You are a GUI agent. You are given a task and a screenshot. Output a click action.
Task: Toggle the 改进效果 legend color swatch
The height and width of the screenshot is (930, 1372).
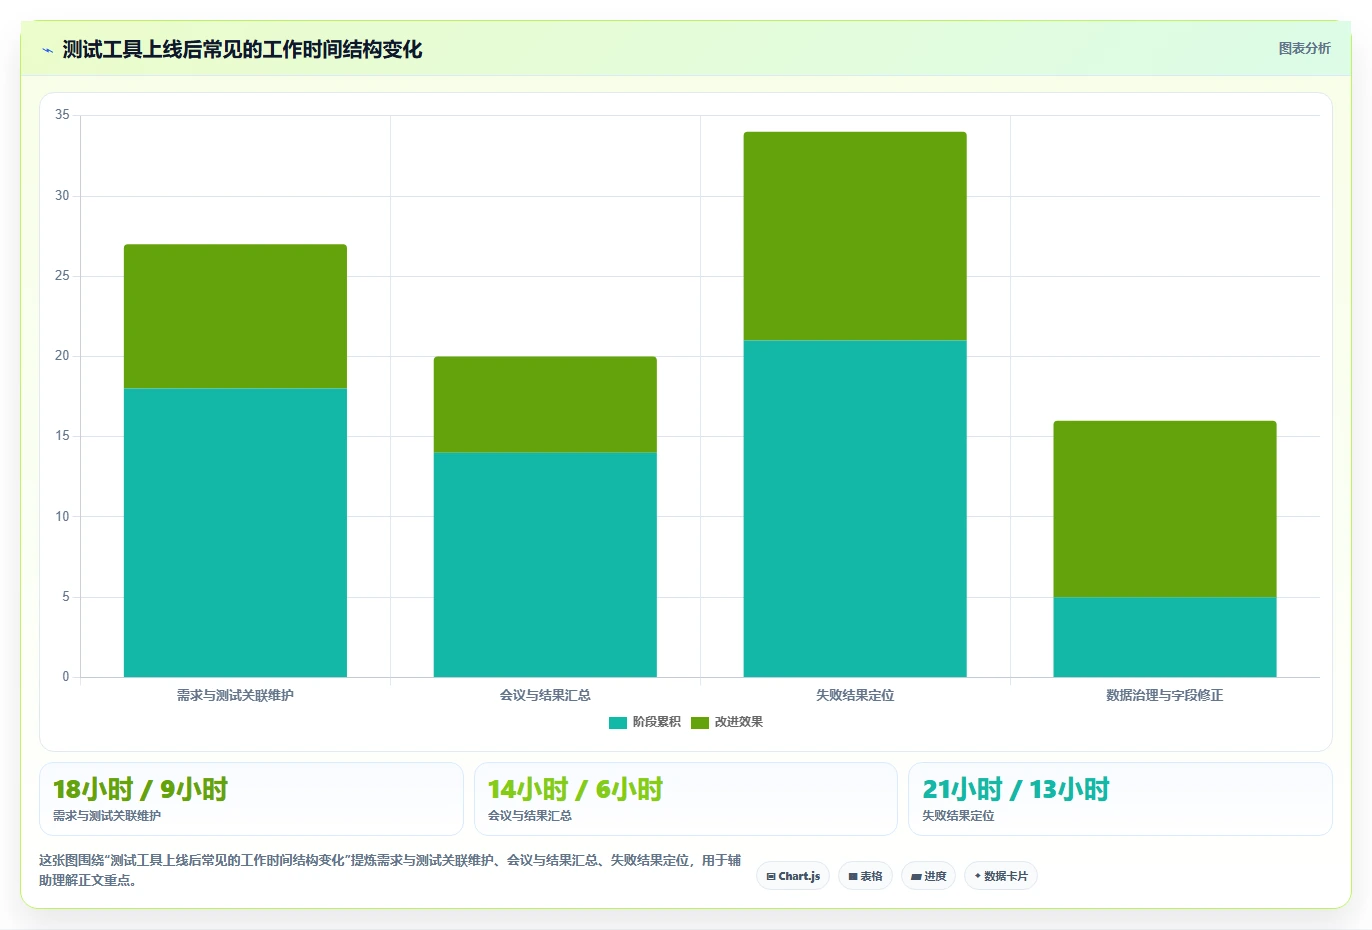tap(700, 722)
